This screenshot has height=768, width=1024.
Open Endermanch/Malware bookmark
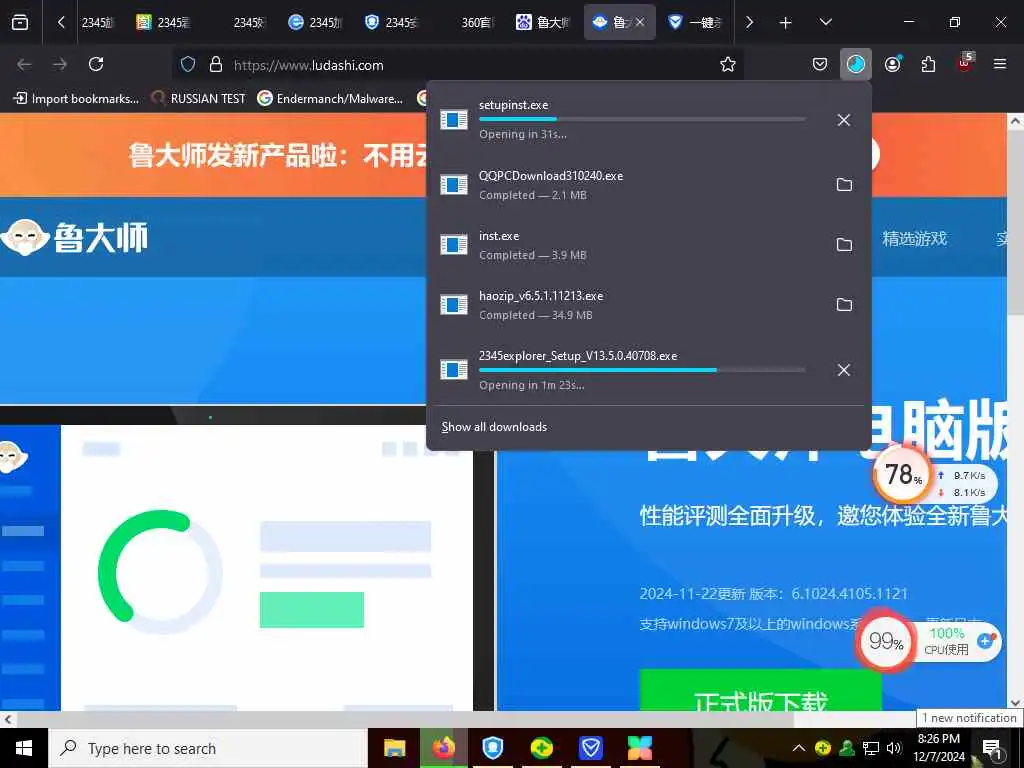tap(330, 99)
